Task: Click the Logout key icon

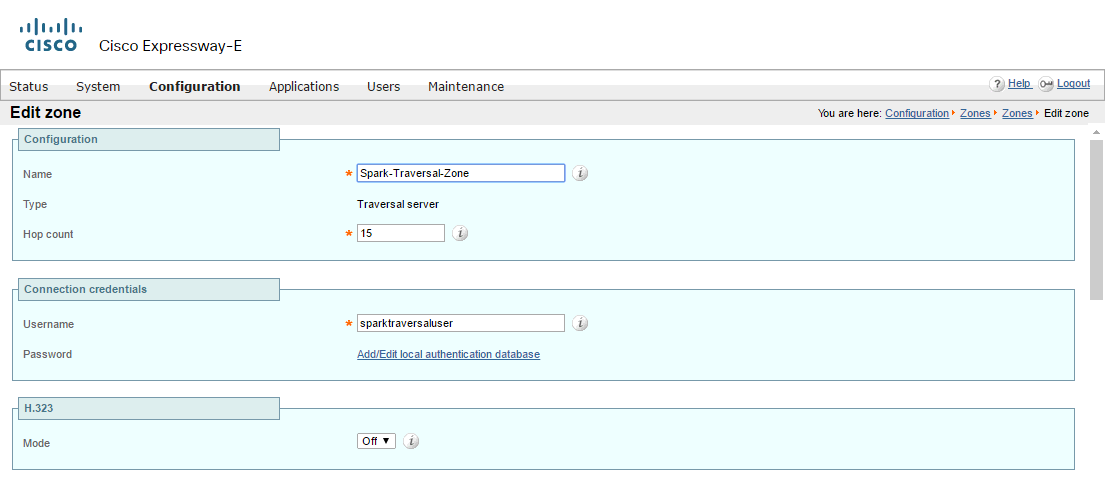Action: 1046,85
